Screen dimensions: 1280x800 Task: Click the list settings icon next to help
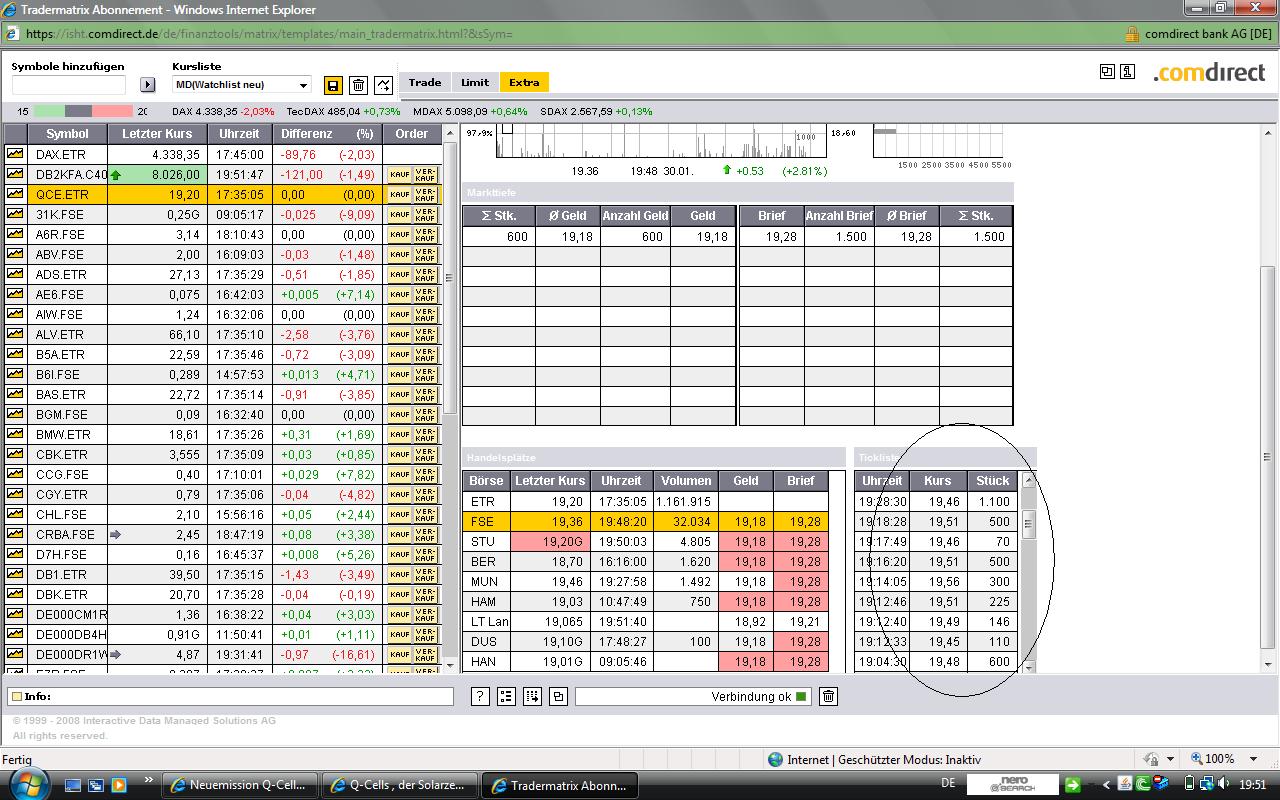click(x=506, y=697)
